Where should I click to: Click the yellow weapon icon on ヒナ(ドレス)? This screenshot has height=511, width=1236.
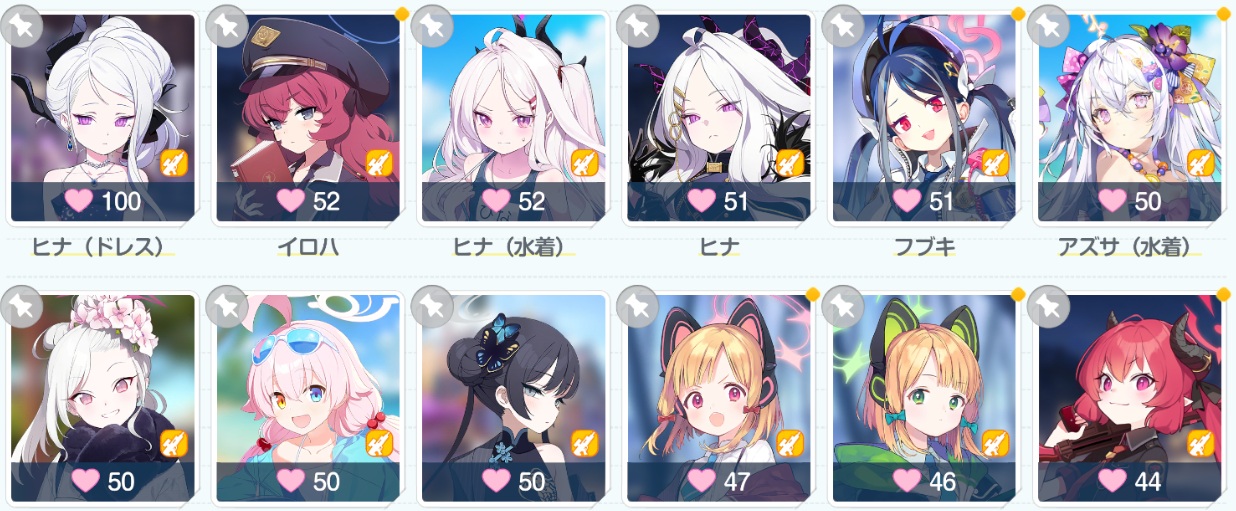click(x=174, y=162)
